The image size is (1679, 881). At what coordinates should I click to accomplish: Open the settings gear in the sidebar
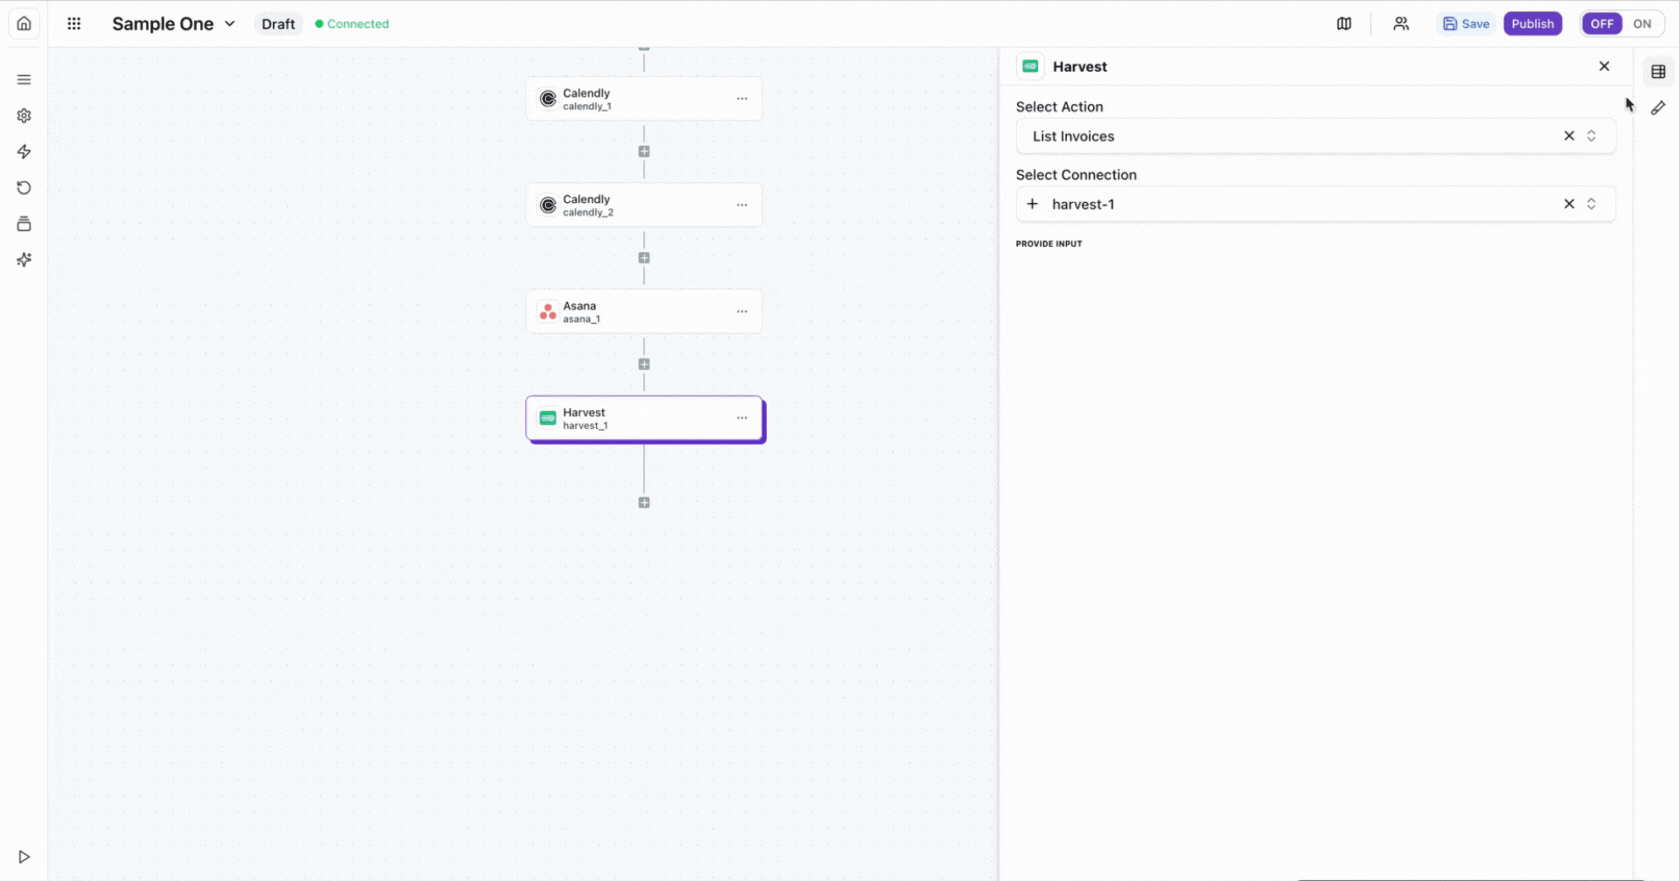(24, 116)
